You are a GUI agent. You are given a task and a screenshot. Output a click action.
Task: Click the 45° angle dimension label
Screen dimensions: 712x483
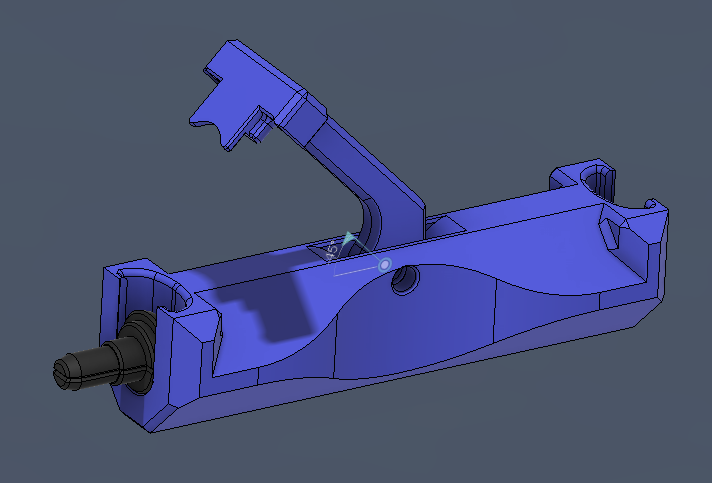coord(333,251)
